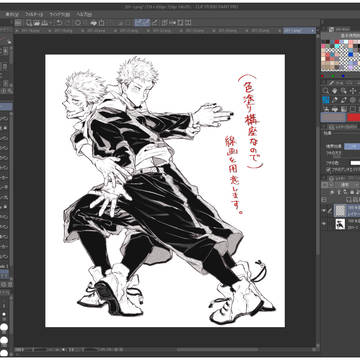Select the Hand move tool
Image resolution: width=360 pixels, height=360 pixels.
tap(335, 91)
